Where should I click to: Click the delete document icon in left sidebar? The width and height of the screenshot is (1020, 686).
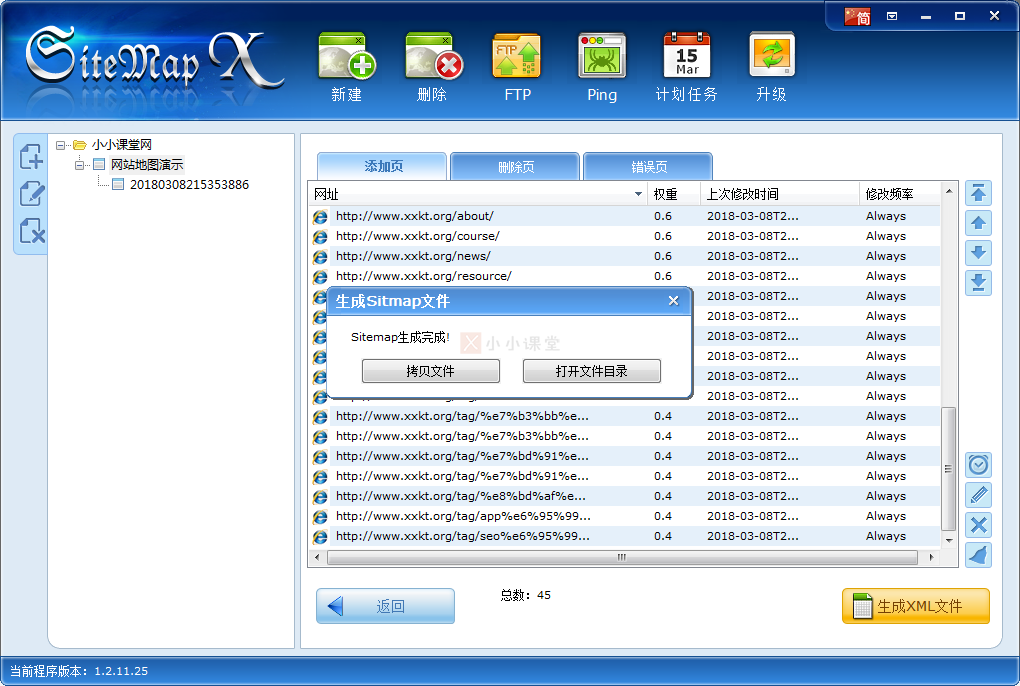click(31, 231)
